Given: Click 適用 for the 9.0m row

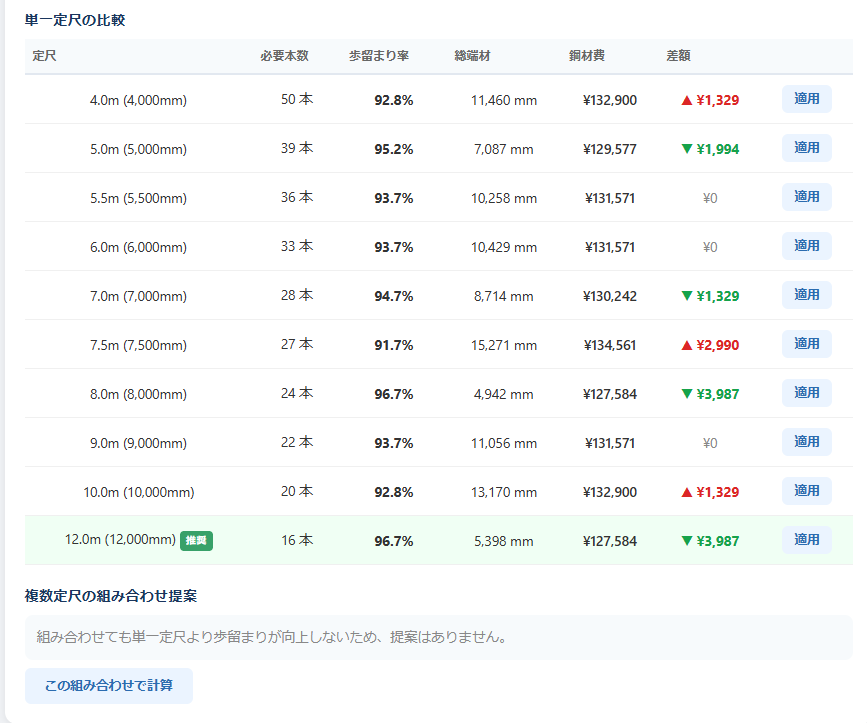Looking at the screenshot, I should click(x=806, y=442).
